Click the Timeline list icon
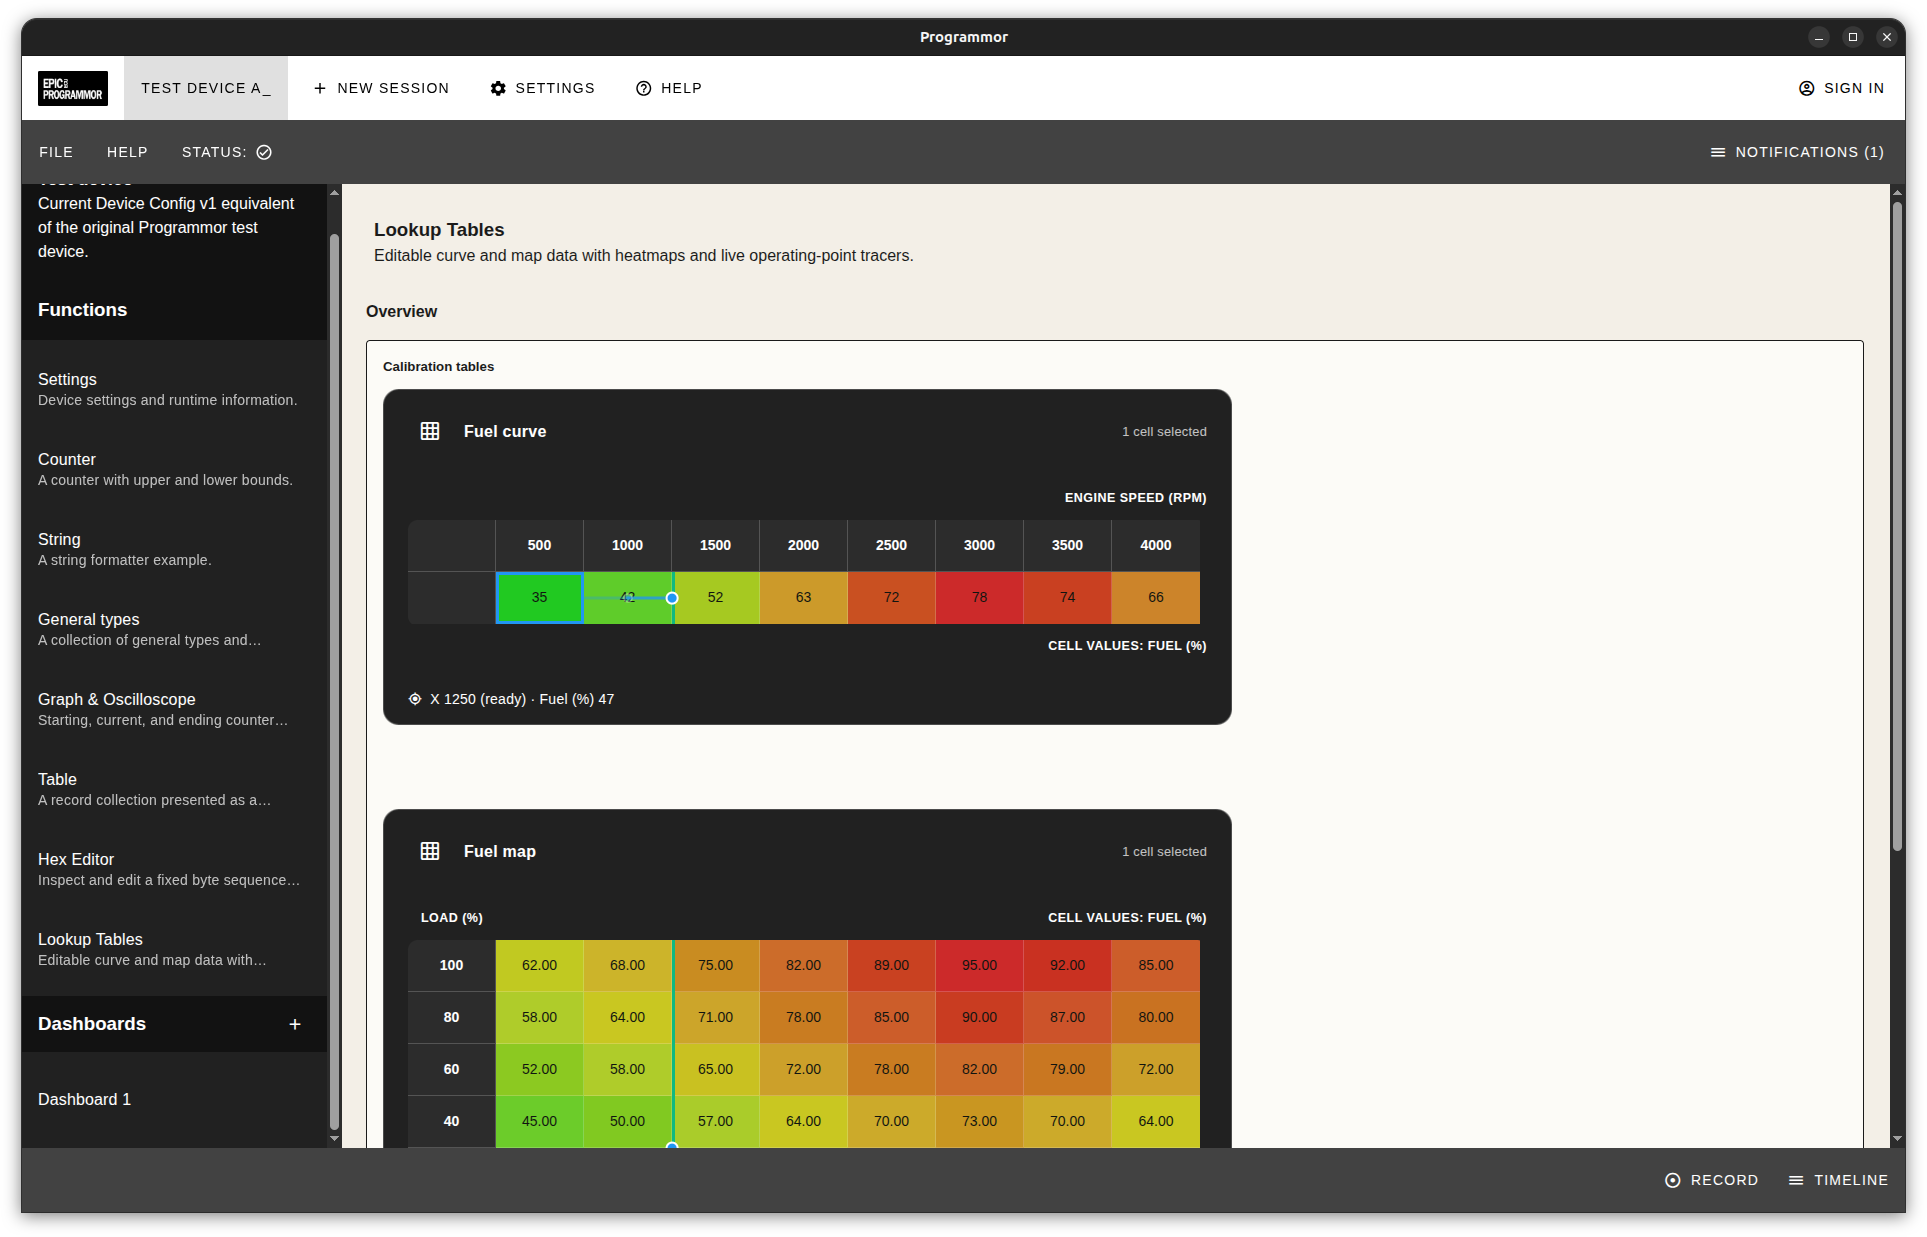 1796,1180
